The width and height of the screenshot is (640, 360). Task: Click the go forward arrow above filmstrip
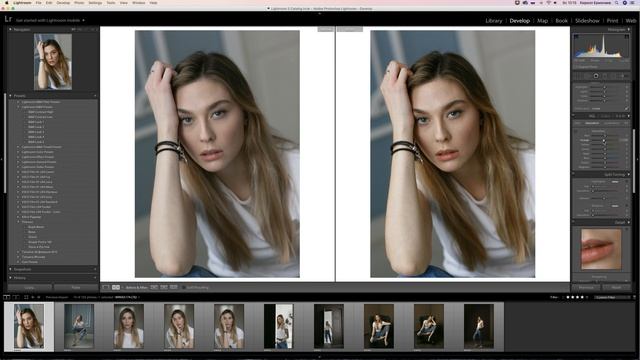point(39,297)
